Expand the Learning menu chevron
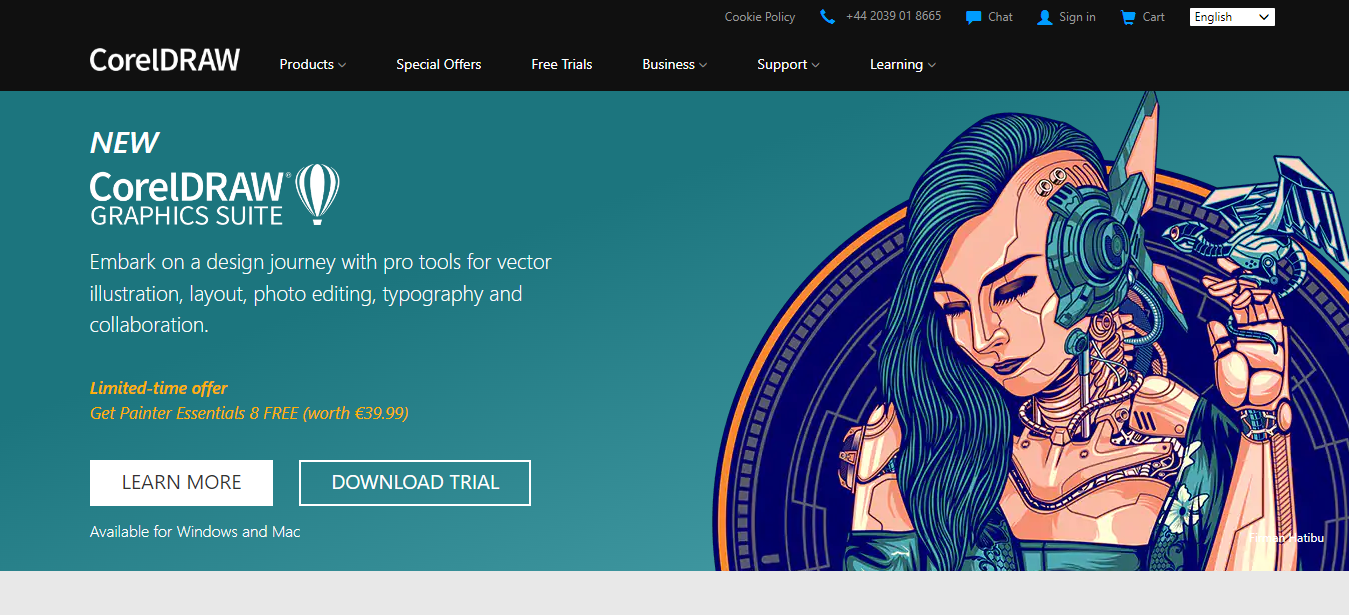 [x=932, y=65]
